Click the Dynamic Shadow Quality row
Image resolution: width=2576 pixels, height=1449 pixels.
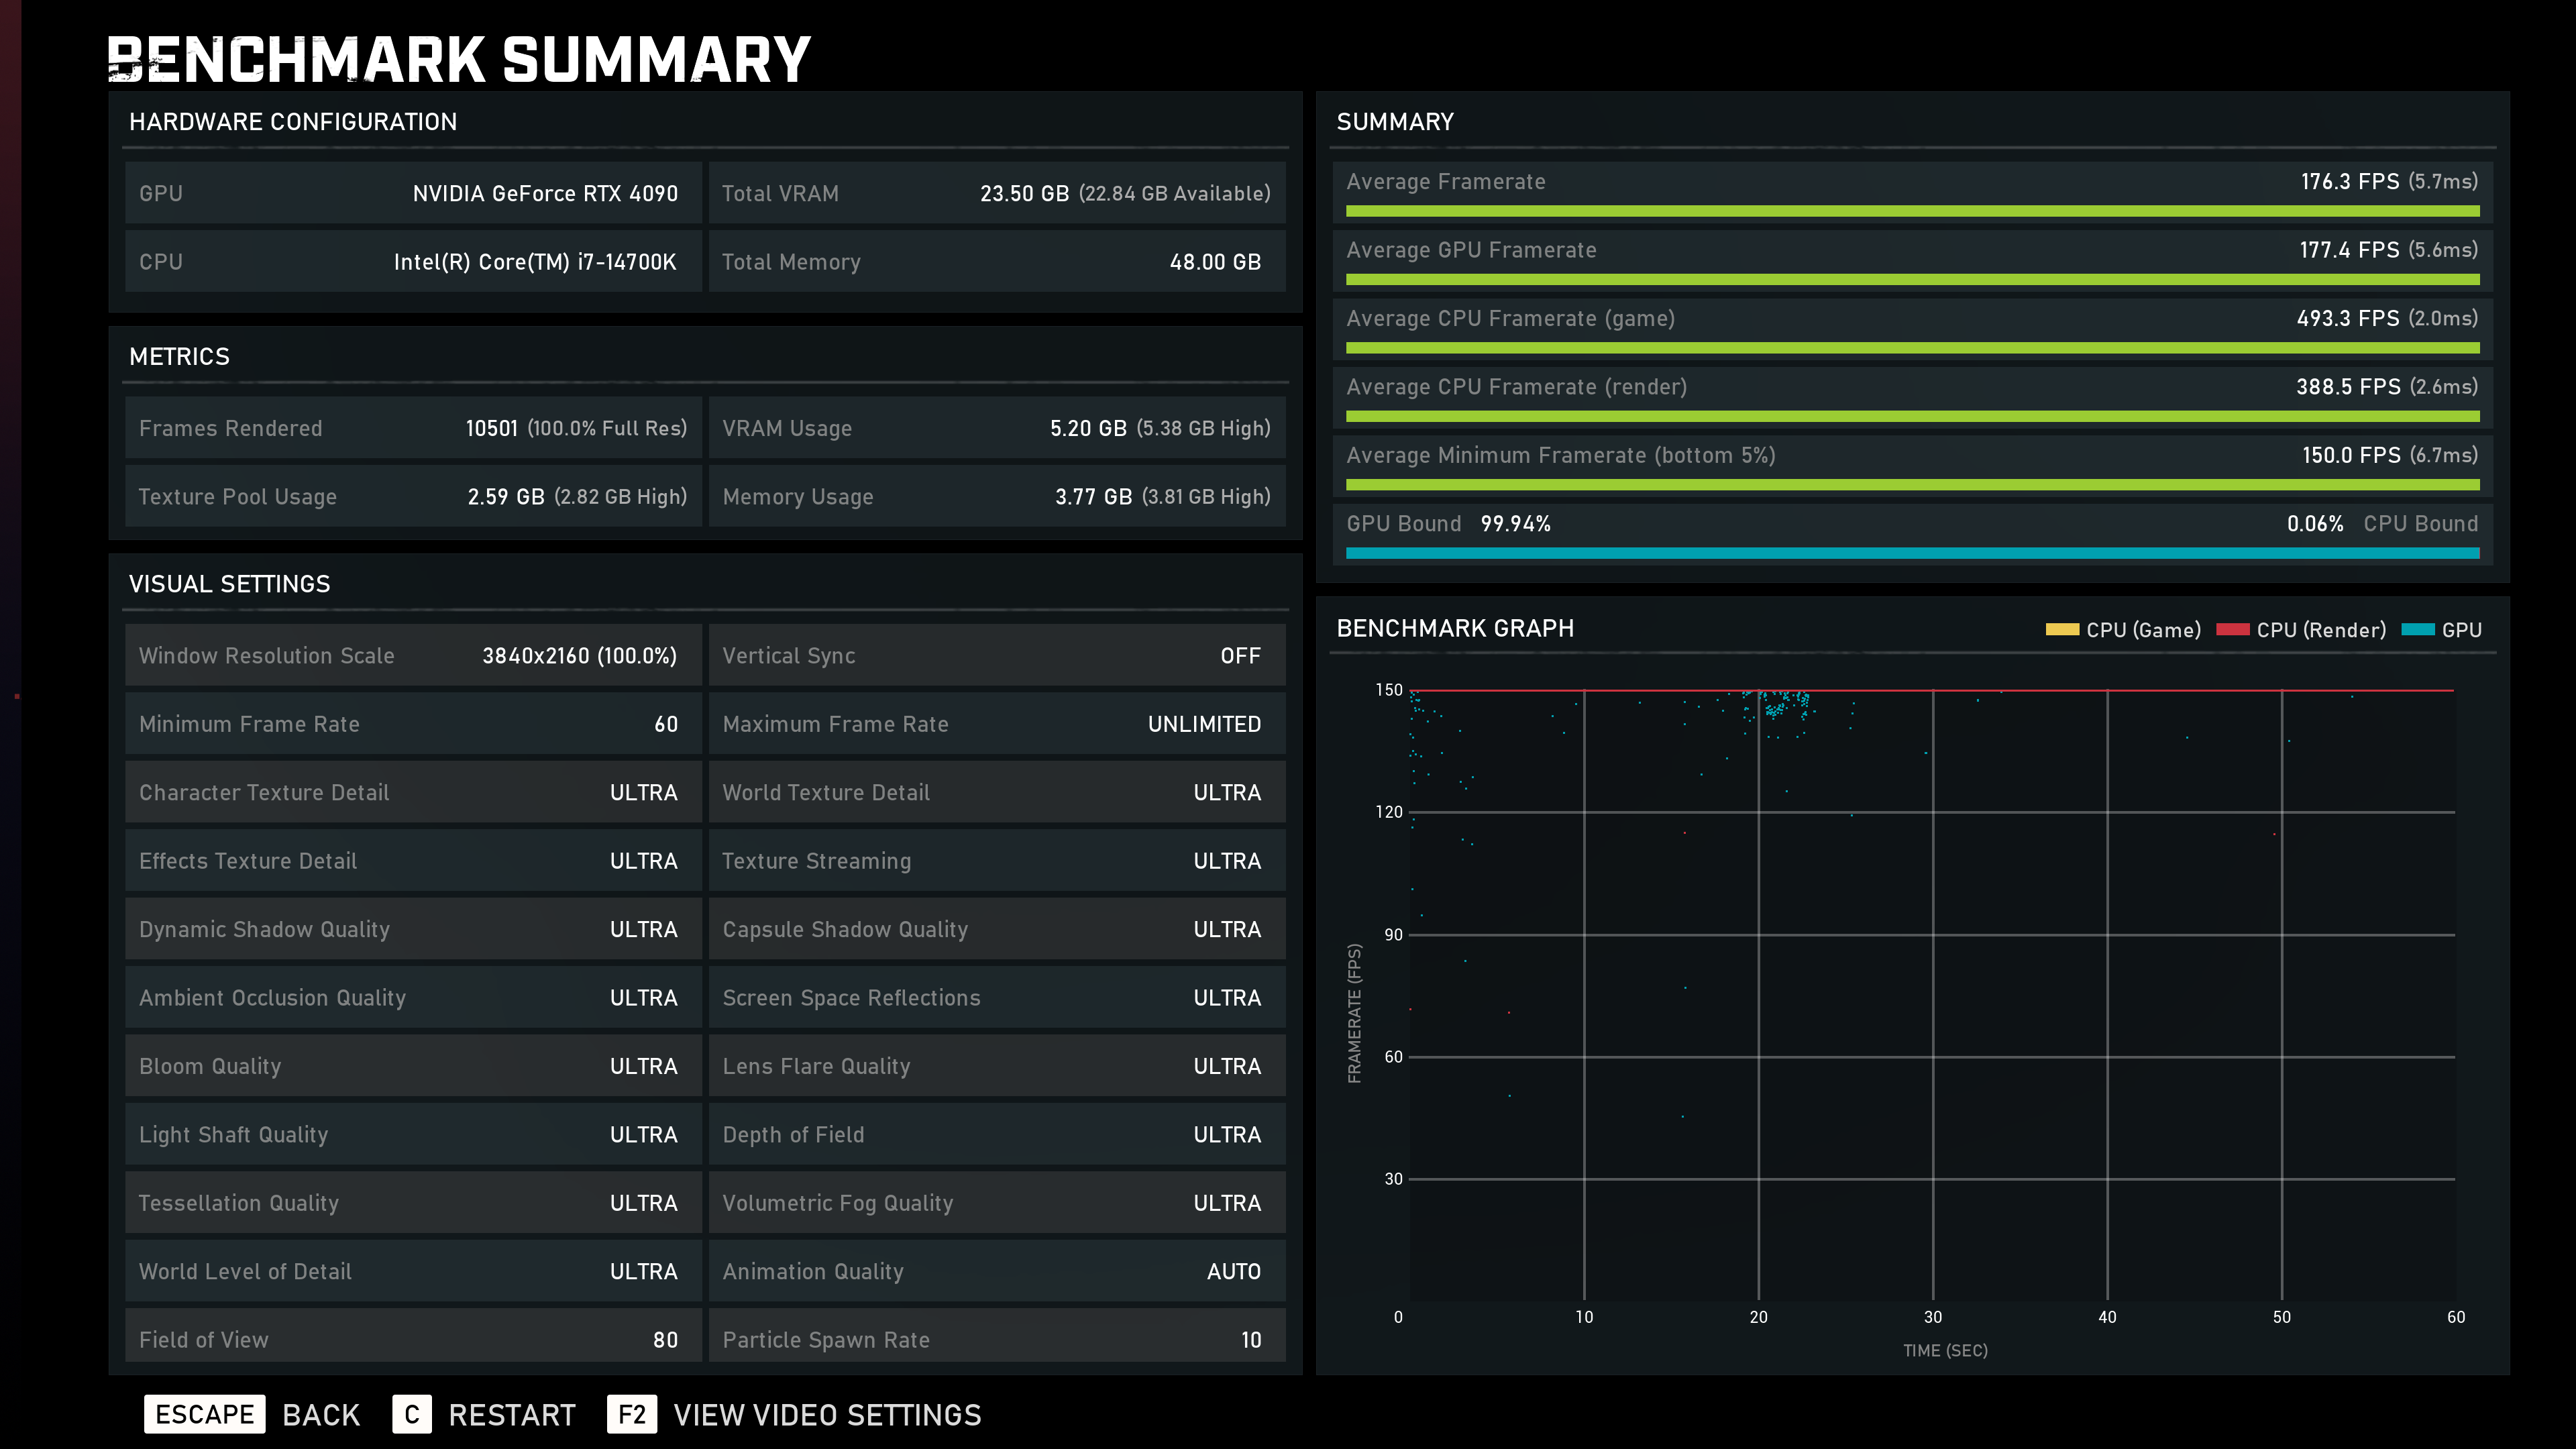[x=413, y=929]
